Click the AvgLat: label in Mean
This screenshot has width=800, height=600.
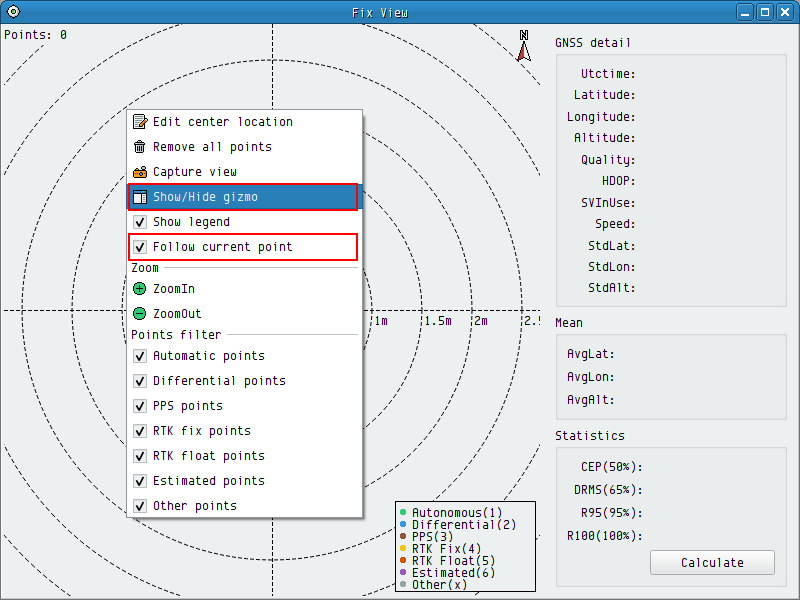[x=591, y=354]
